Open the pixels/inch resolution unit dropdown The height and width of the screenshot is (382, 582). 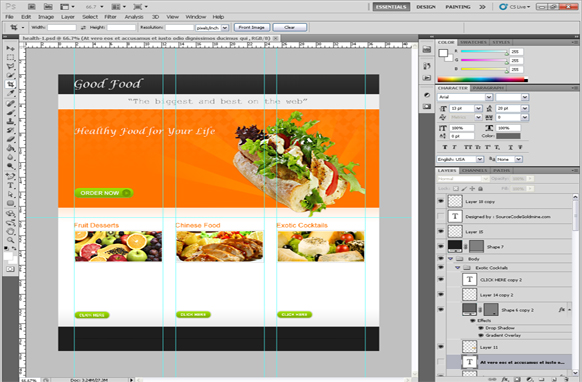click(225, 28)
